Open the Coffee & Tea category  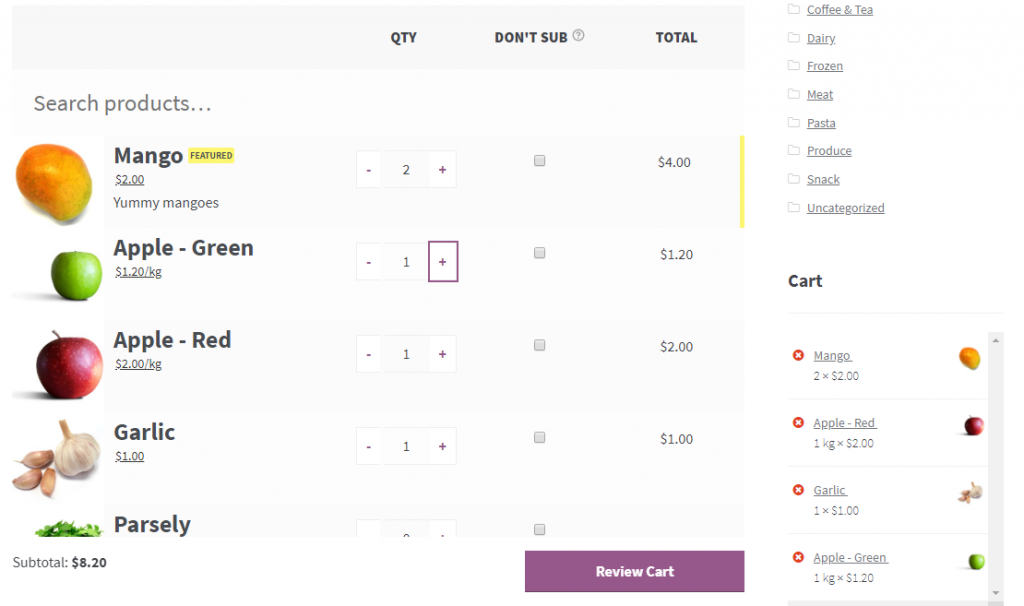click(840, 10)
